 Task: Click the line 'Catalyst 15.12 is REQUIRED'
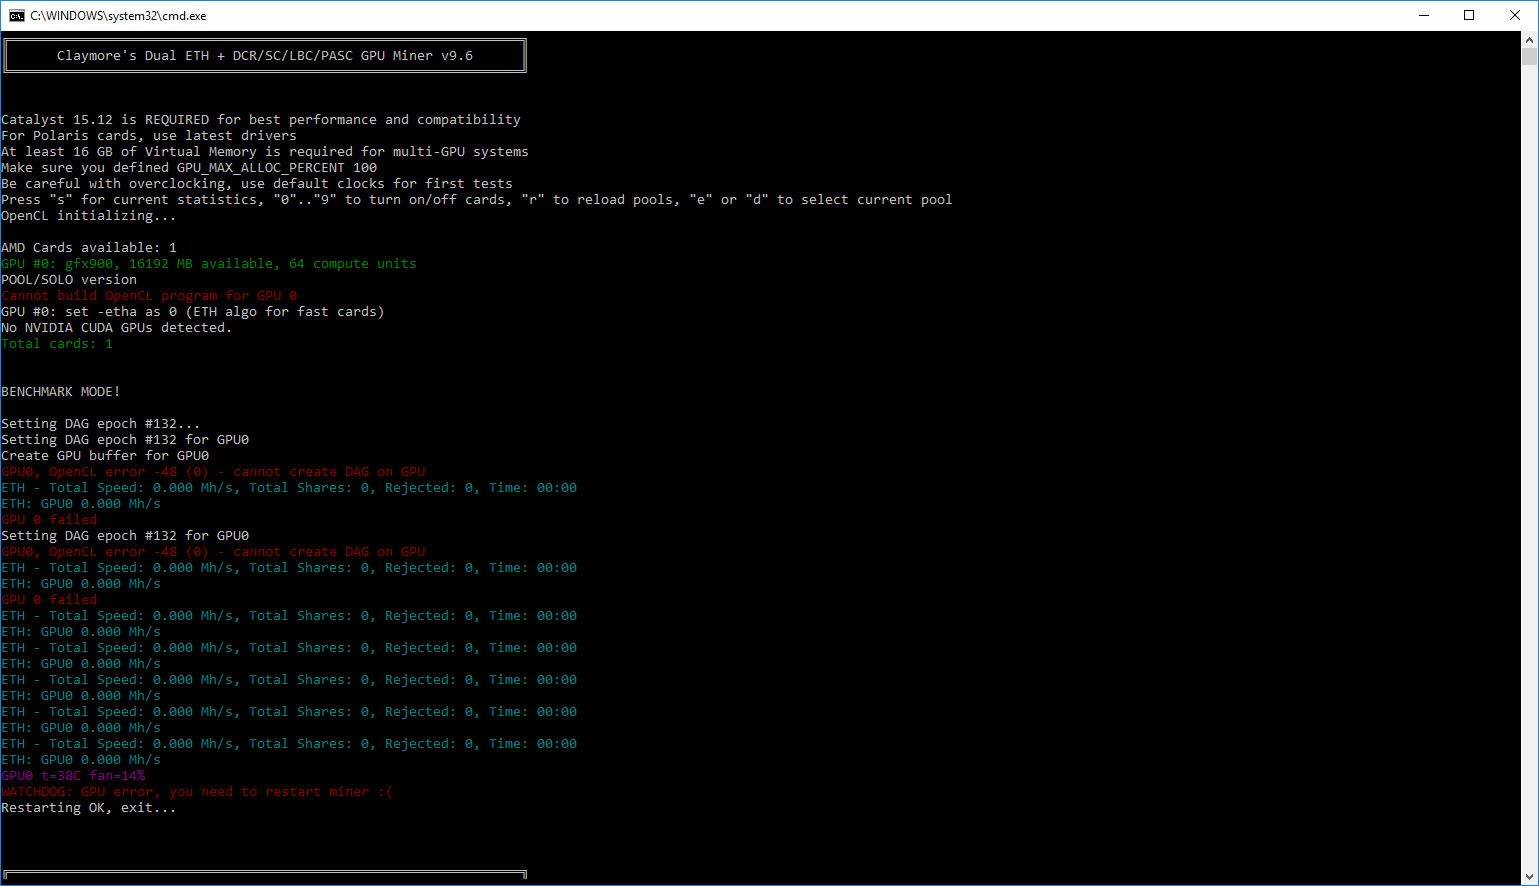tap(261, 120)
